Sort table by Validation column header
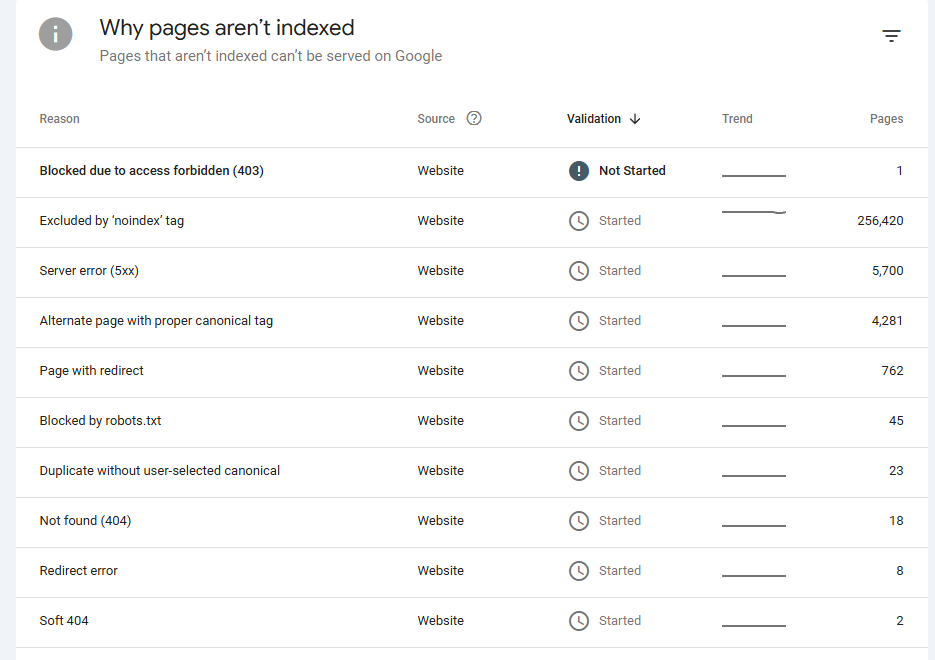The height and width of the screenshot is (660, 935). [594, 119]
